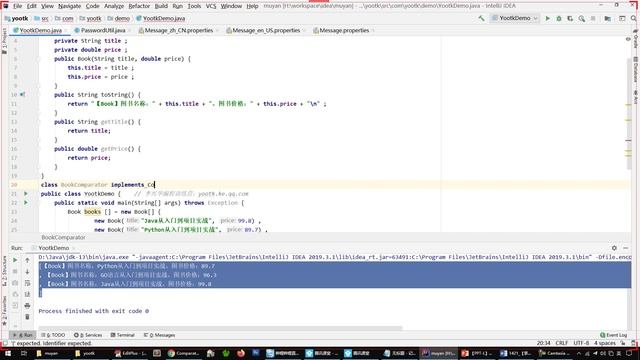Screen dimensions: 640x360
Task: Open the Windows Start menu
Action: click(7, 353)
